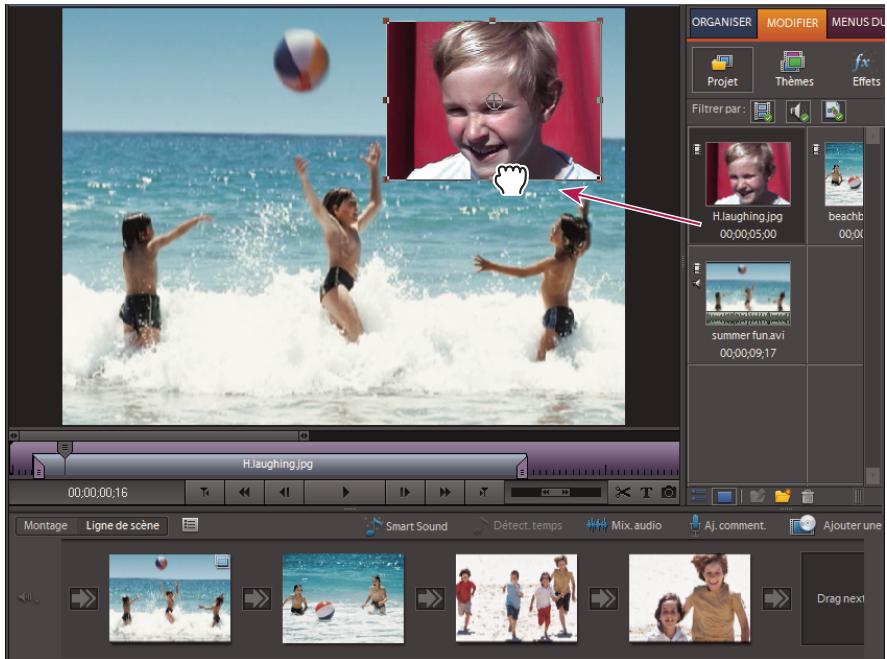The image size is (887, 659).
Task: Select the second sceneline clip with beach ball
Action: click(x=343, y=598)
